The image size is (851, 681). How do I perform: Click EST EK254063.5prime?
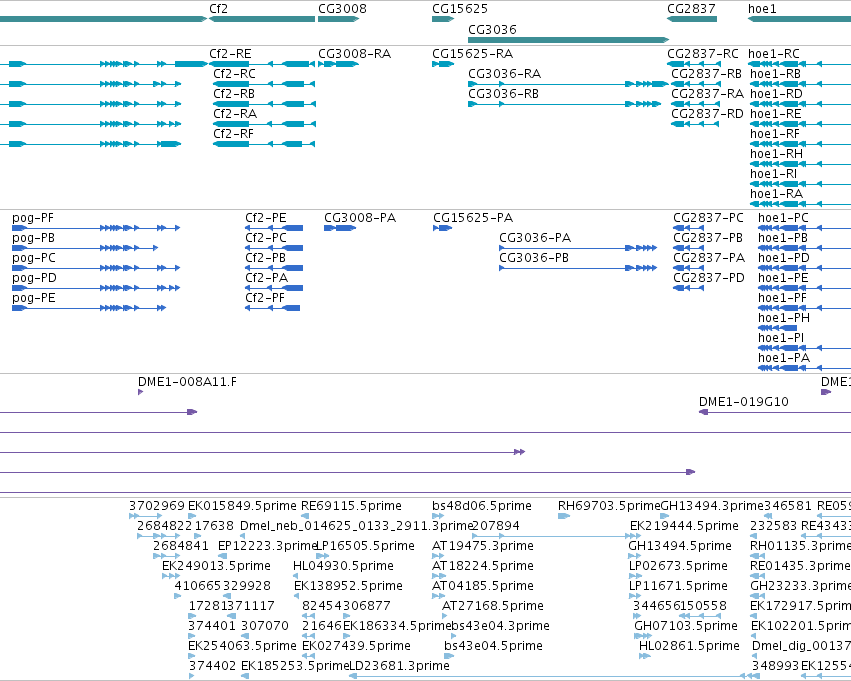coord(242,646)
